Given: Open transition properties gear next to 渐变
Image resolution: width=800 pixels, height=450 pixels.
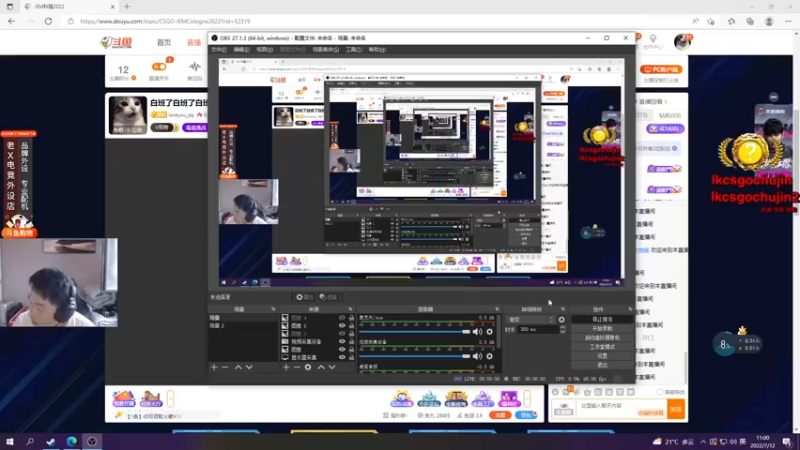Looking at the screenshot, I should (x=562, y=320).
